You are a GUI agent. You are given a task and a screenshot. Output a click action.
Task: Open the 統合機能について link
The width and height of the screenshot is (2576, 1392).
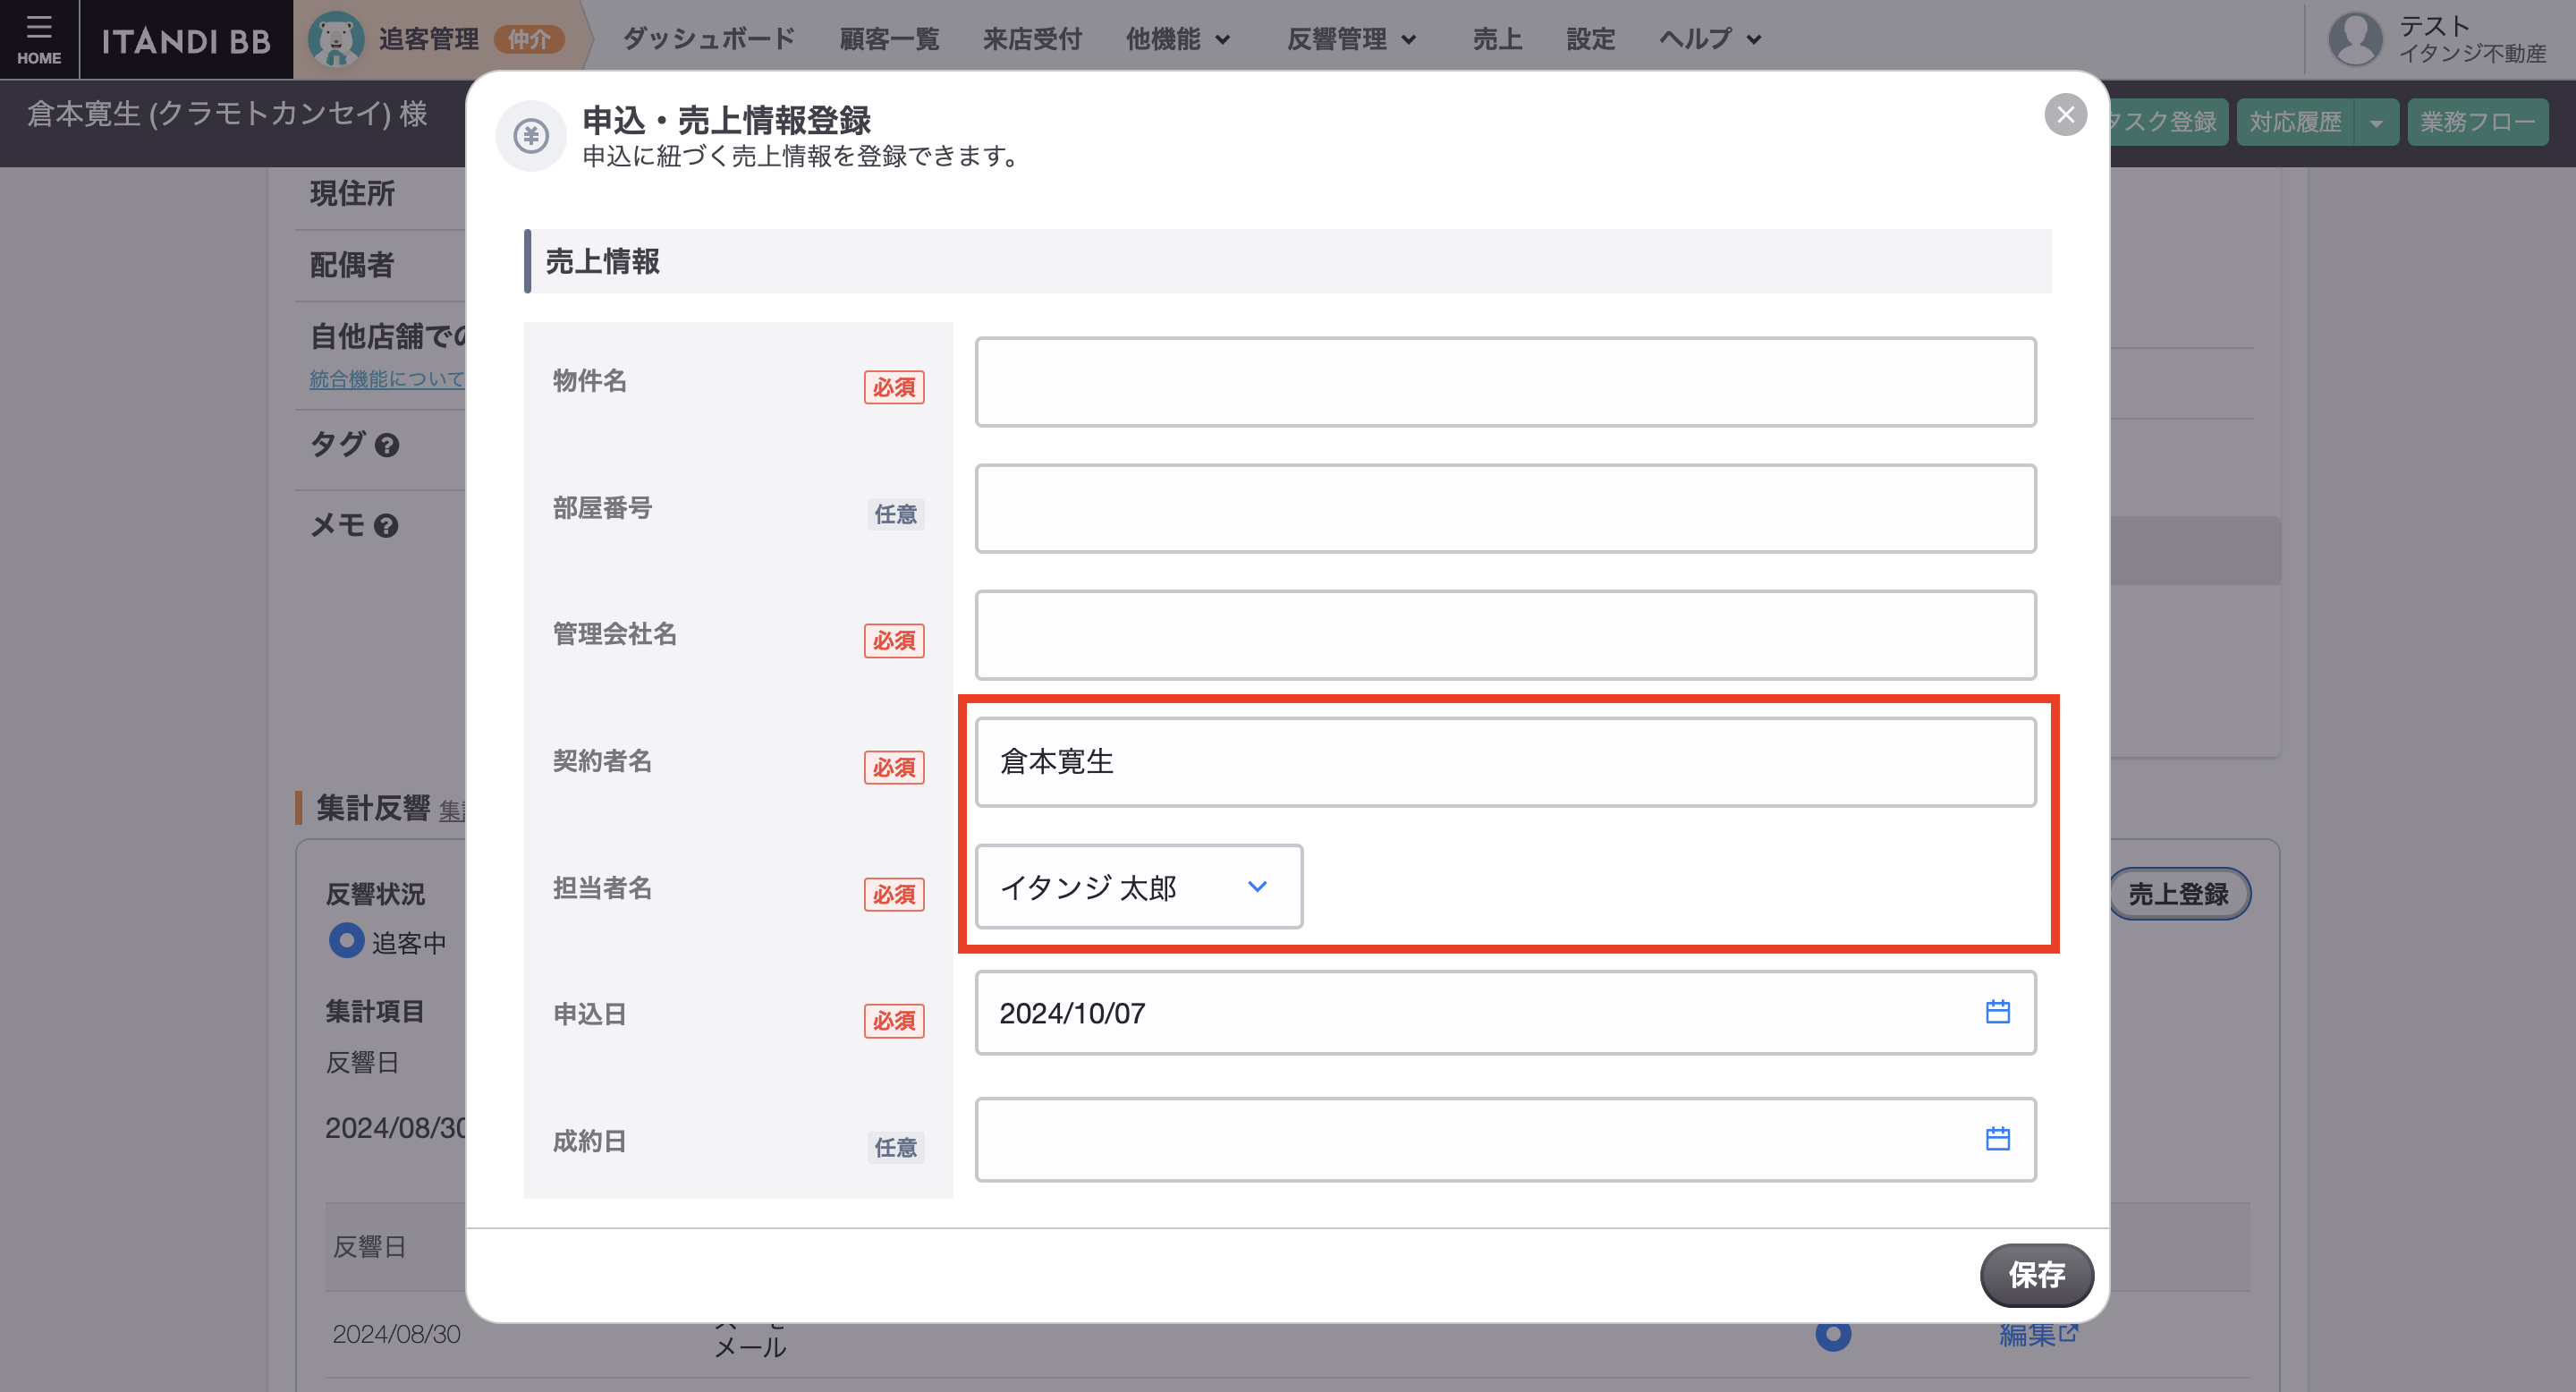[386, 380]
